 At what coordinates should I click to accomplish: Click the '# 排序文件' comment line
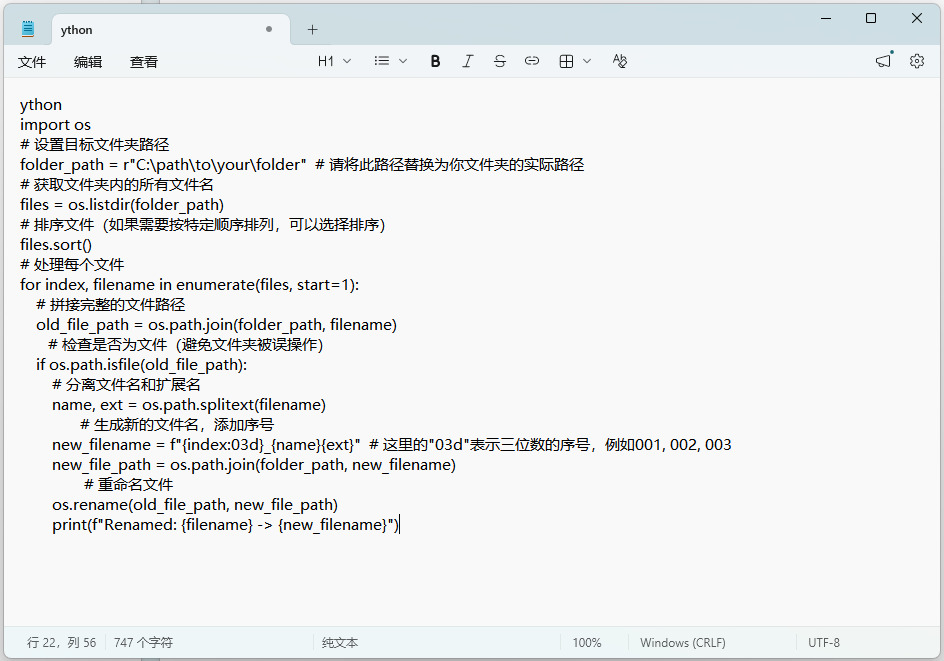(202, 225)
